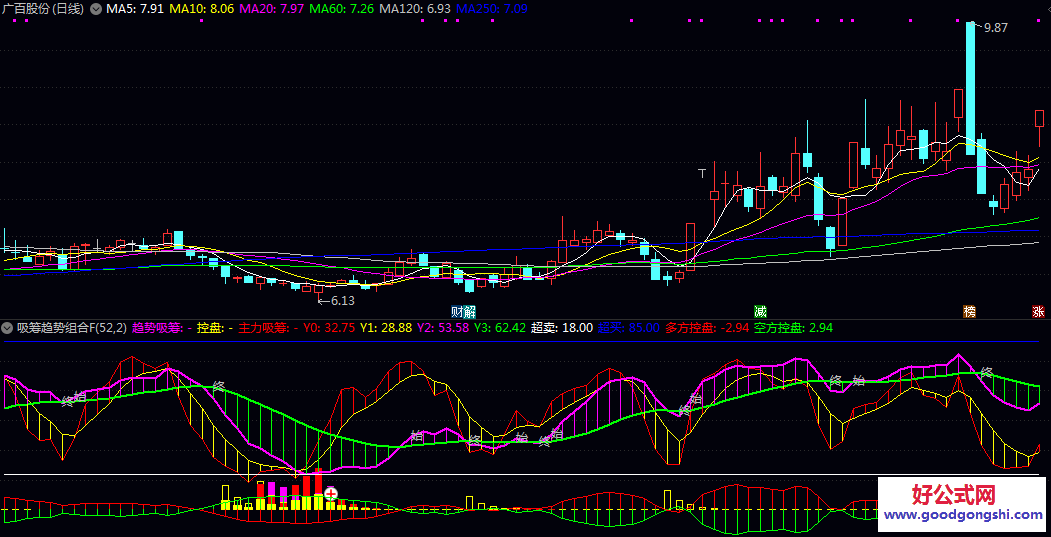Image resolution: width=1051 pixels, height=537 pixels.
Task: Click the orange 榜 marker
Action: point(969,312)
